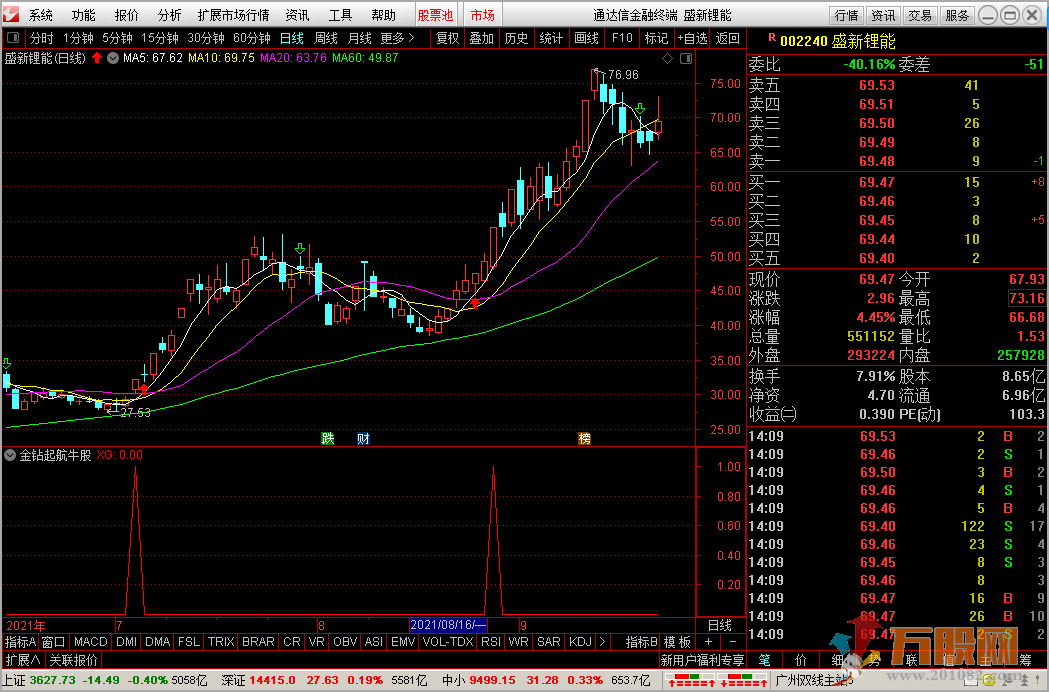1049x692 pixels.
Task: Select the KDJ indicator tab
Action: [580, 642]
